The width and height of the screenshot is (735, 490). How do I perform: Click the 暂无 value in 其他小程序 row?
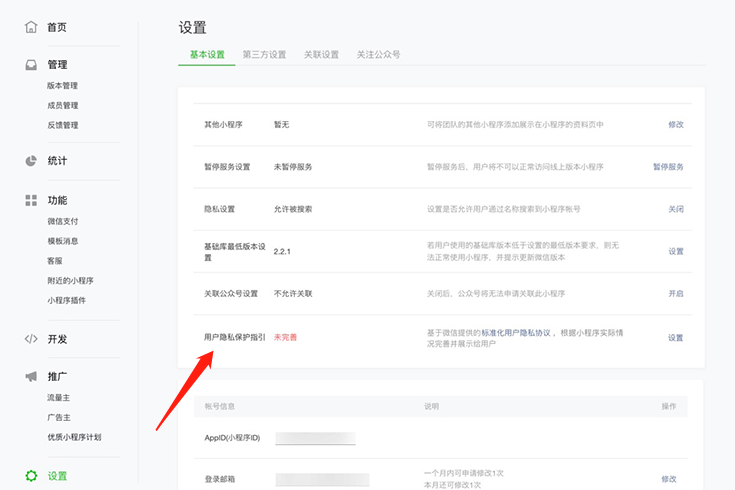[282, 124]
